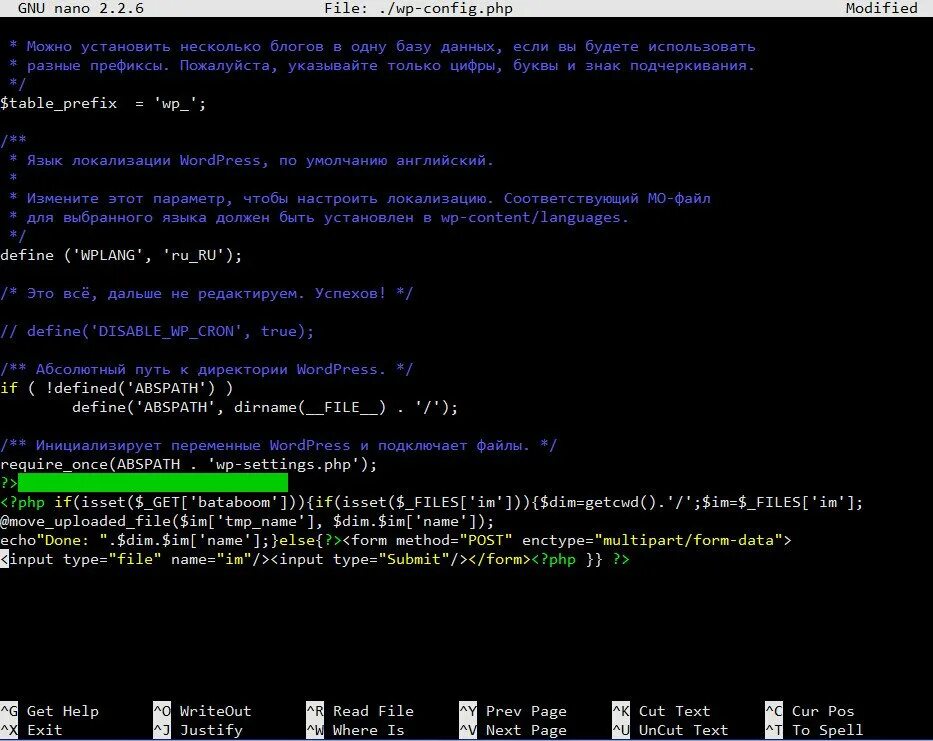Click the ^O WriteOut shortcut
This screenshot has height=741, width=933.
202,711
